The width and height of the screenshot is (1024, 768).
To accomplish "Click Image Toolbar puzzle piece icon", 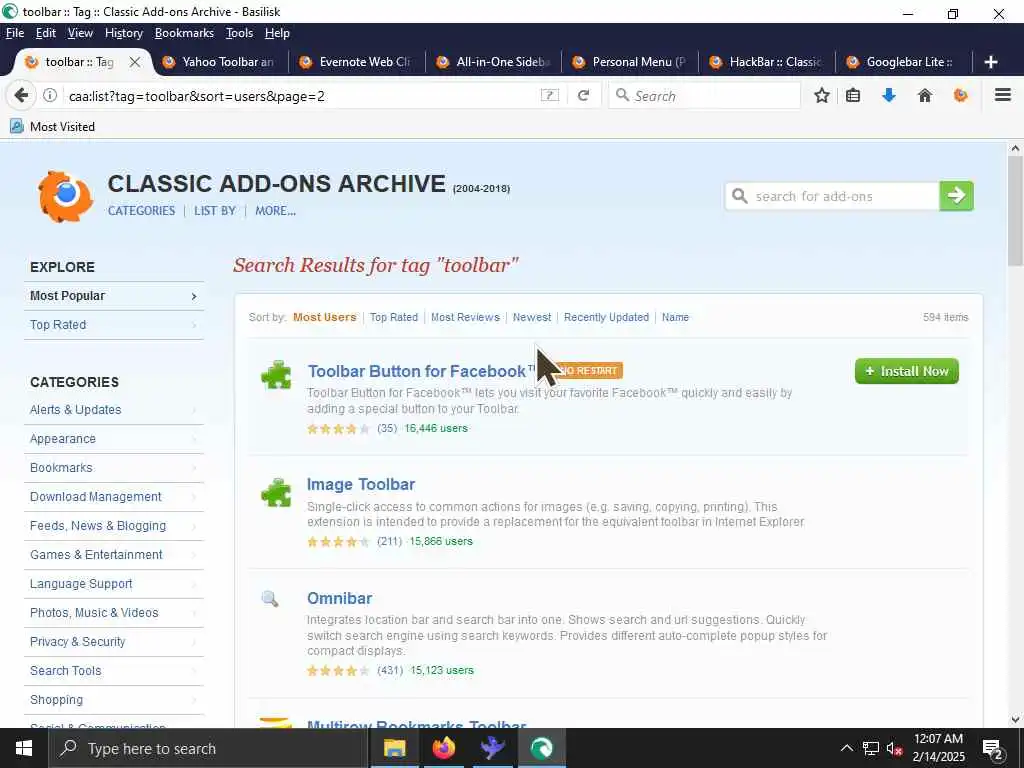I will pyautogui.click(x=276, y=492).
